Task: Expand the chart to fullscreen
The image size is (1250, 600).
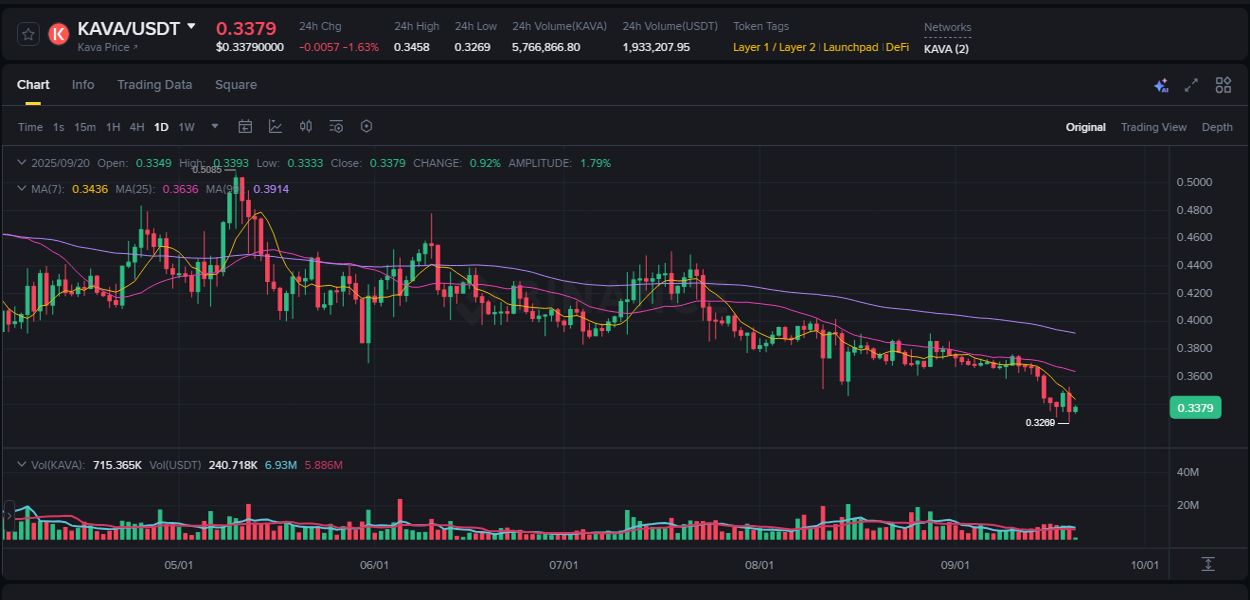Action: [1190, 86]
